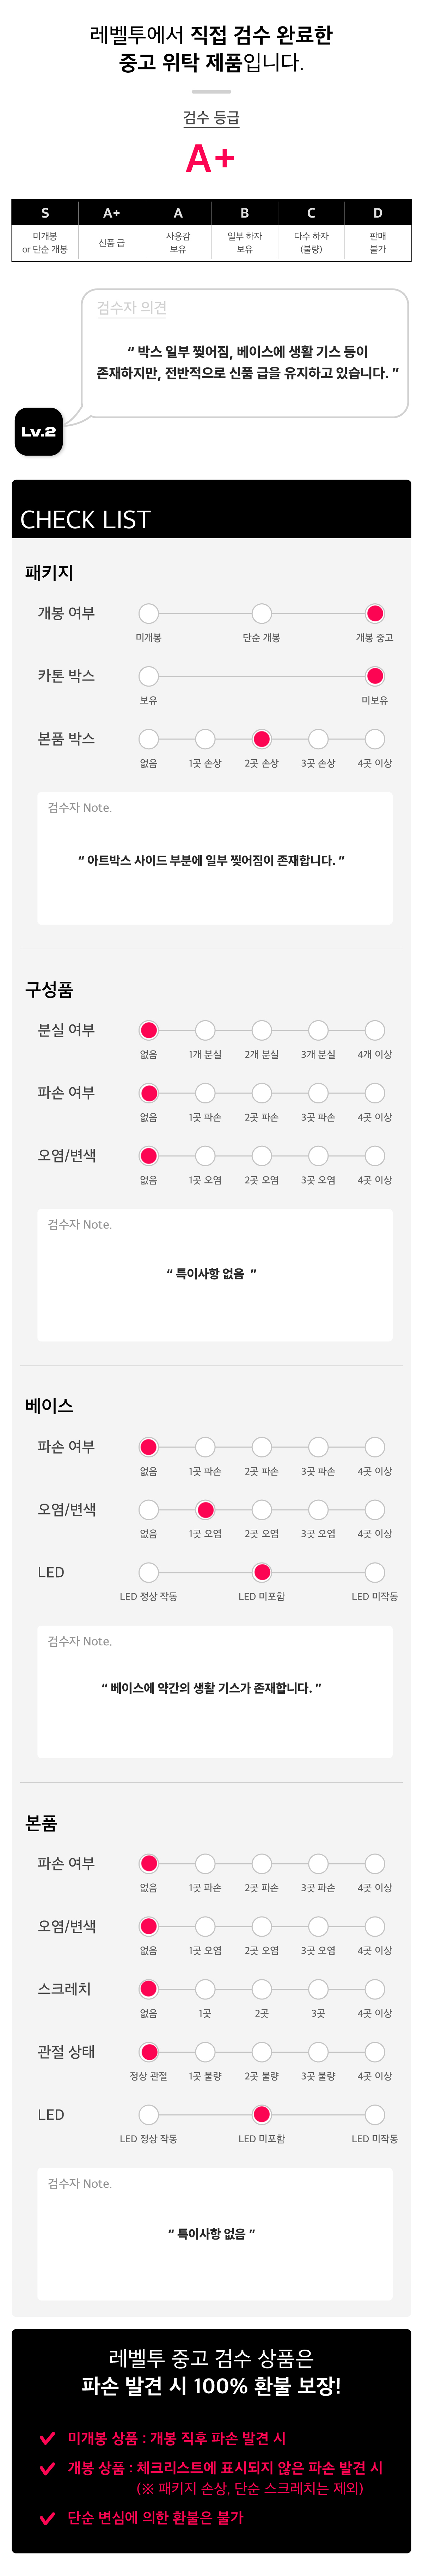Click the red checkmark beside 개봉 상품
This screenshot has width=423, height=2576.
46,2468
